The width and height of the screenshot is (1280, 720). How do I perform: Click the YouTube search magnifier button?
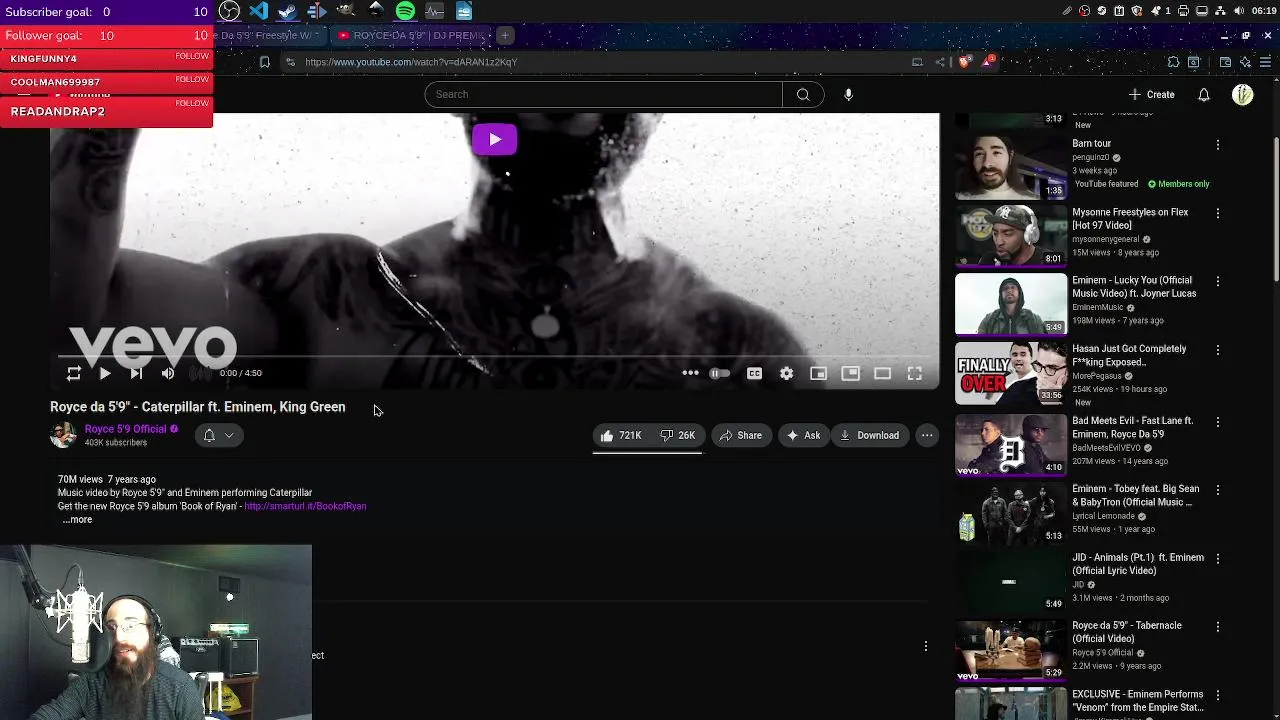803,94
